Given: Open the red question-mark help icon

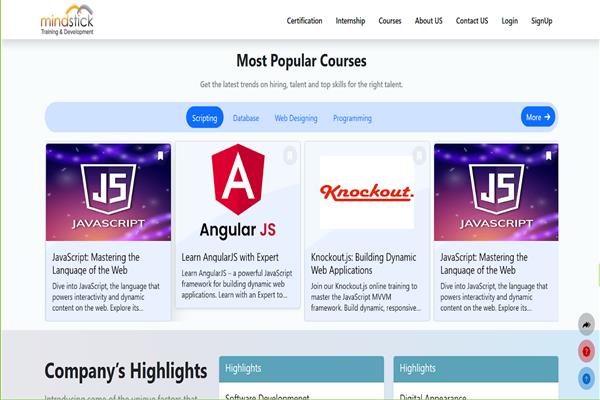Looking at the screenshot, I should [x=586, y=351].
